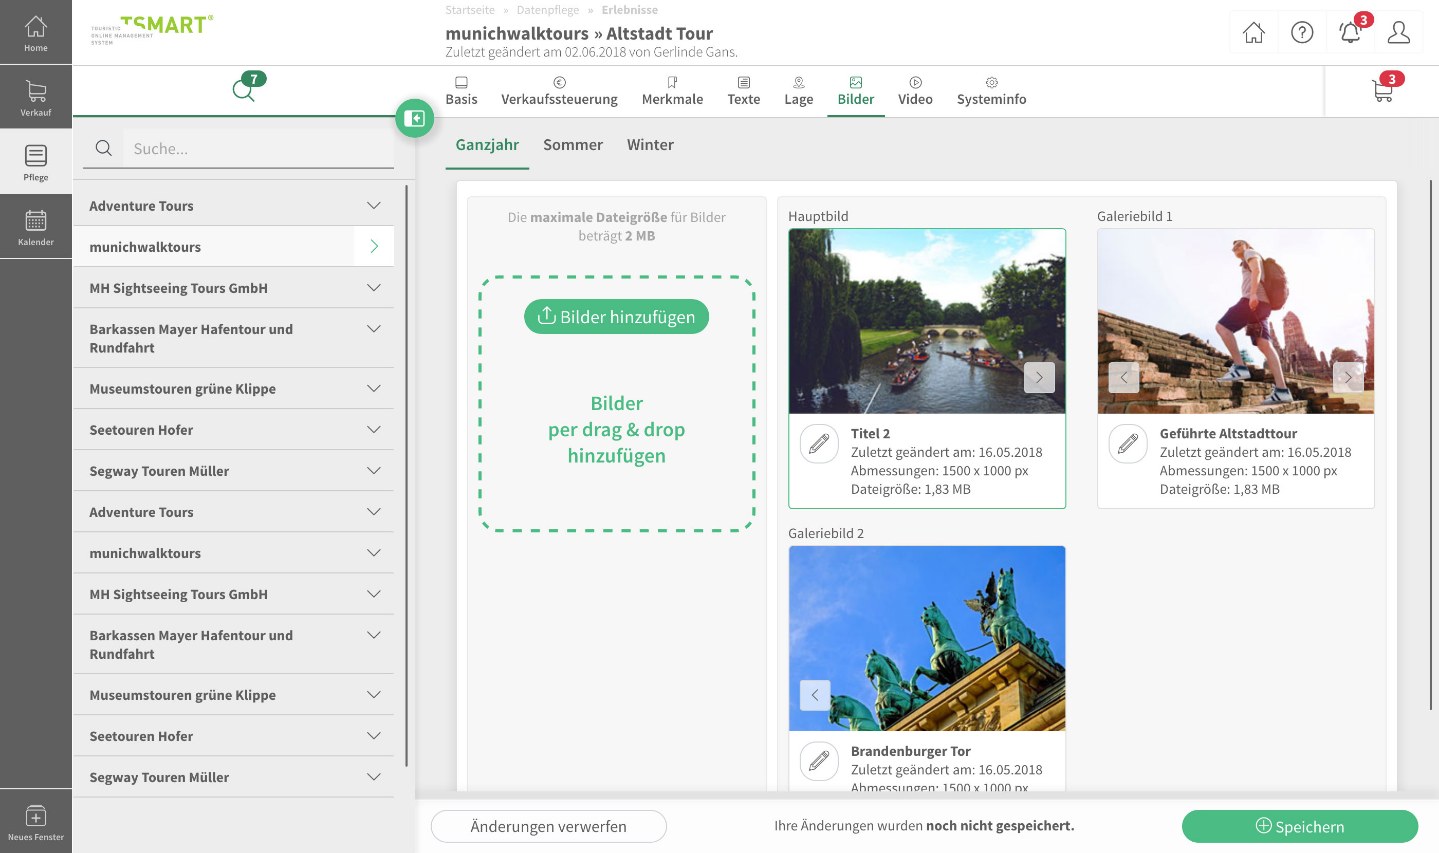Switch to the Video tab

(x=915, y=91)
